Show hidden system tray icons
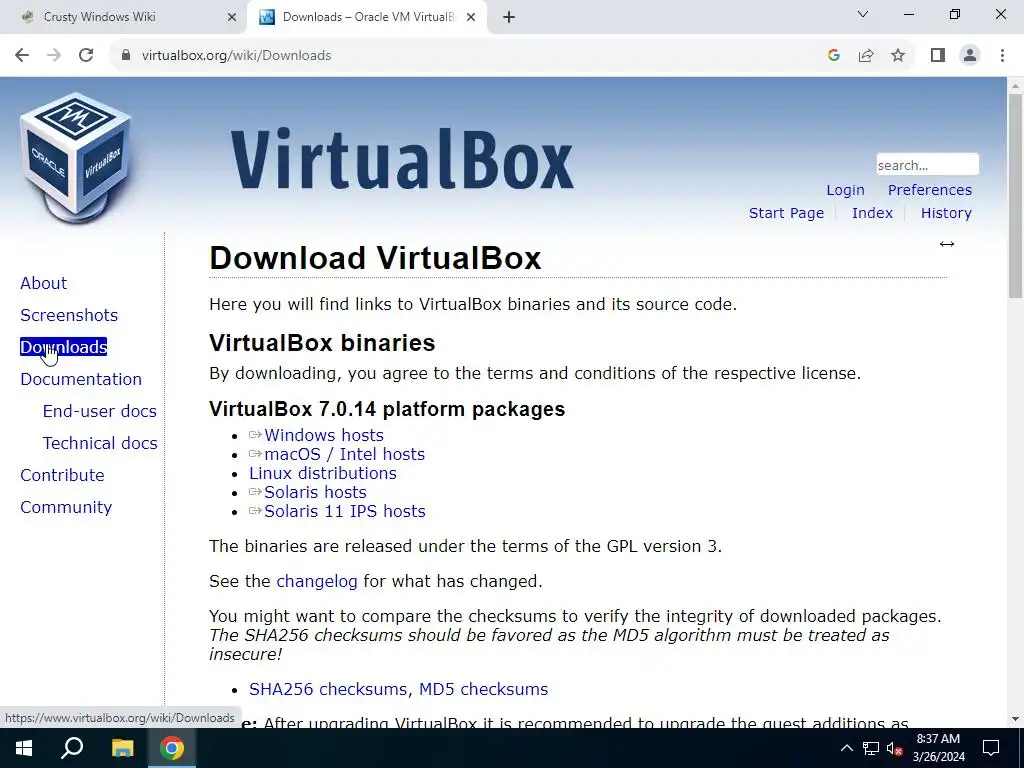The image size is (1024, 768). pyautogui.click(x=846, y=748)
